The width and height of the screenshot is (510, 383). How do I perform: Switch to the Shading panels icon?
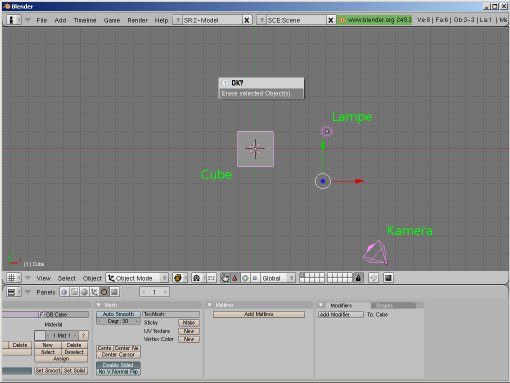[x=84, y=292]
